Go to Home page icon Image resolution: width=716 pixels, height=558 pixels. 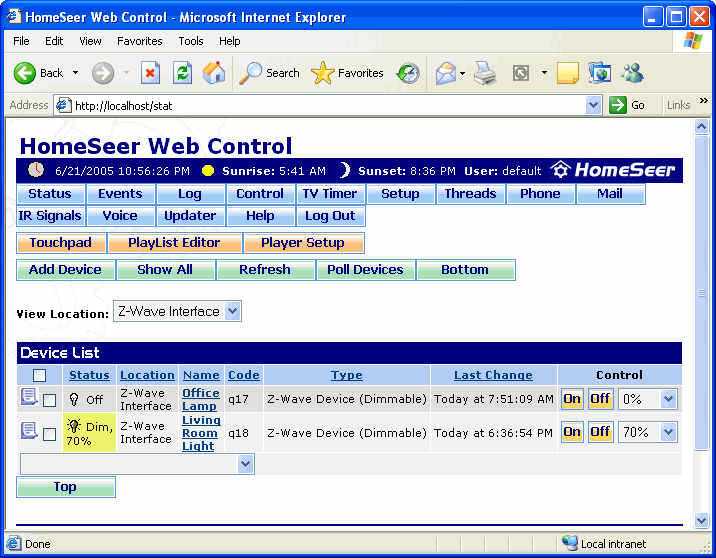pos(214,73)
